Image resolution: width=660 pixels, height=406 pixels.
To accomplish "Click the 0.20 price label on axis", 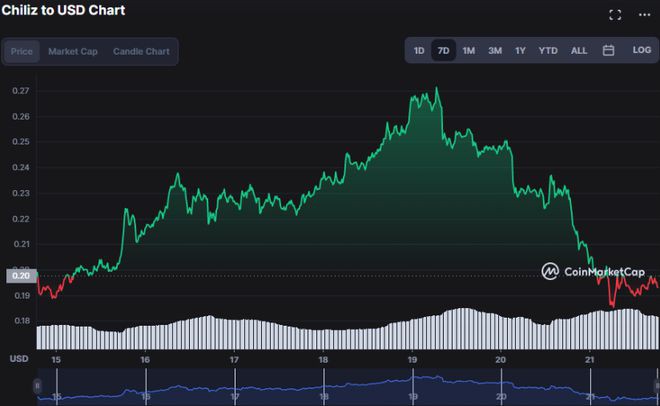I will (x=20, y=275).
